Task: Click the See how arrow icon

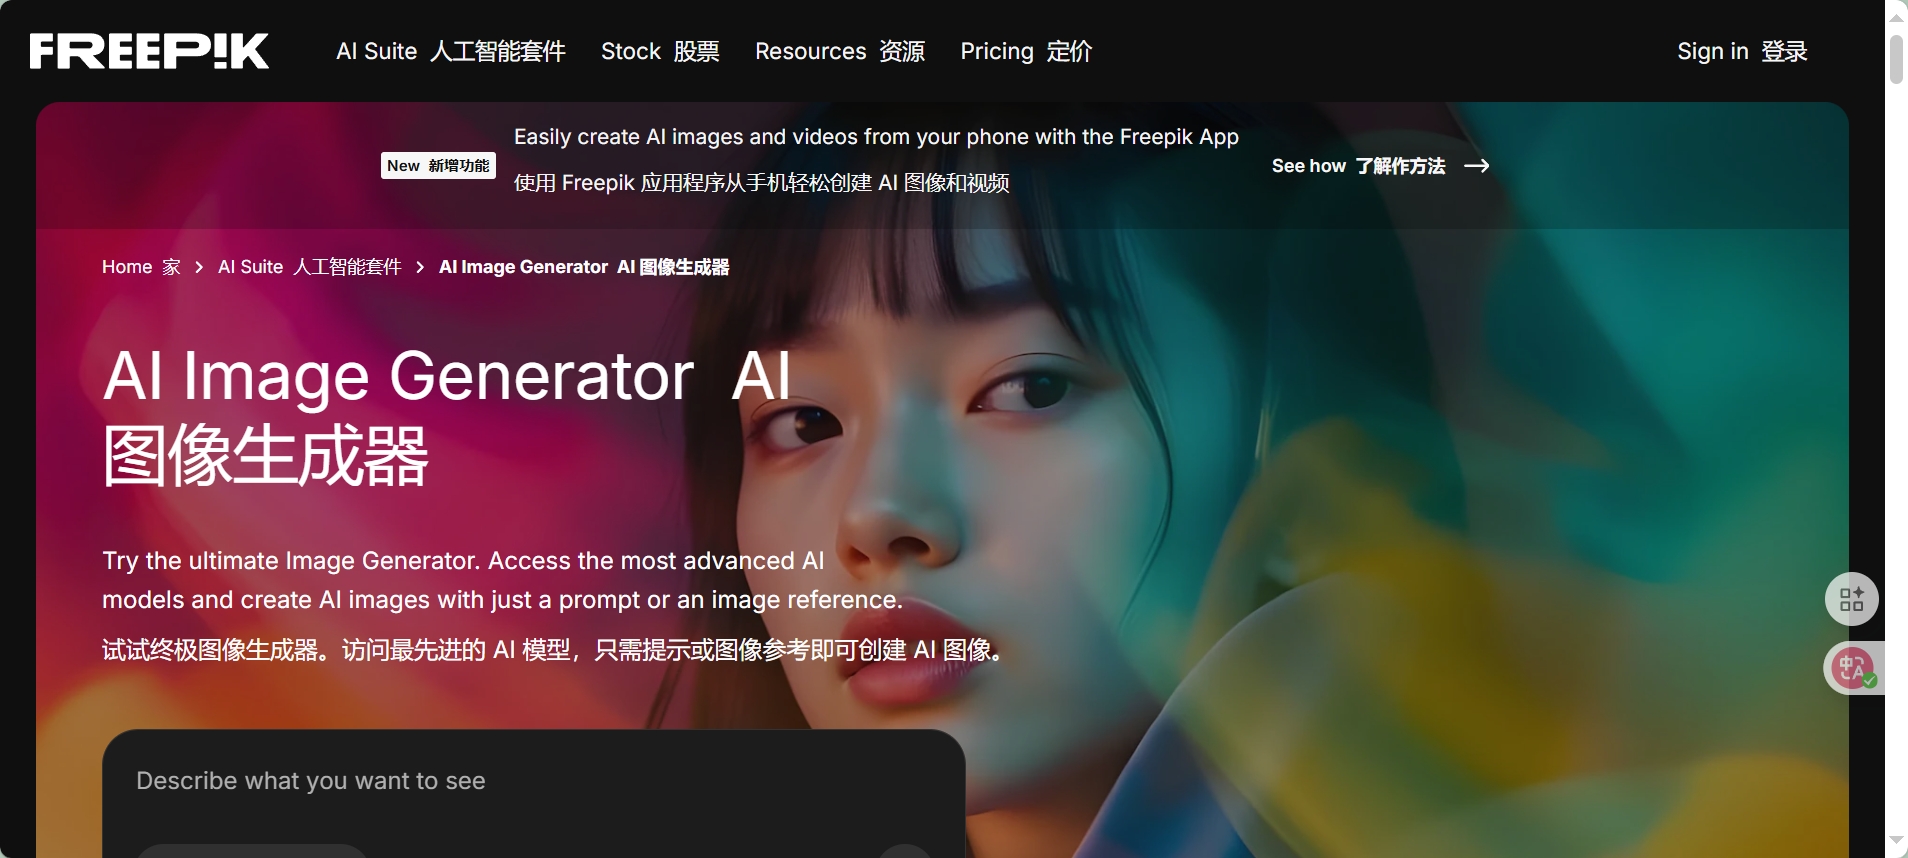Action: [x=1477, y=166]
